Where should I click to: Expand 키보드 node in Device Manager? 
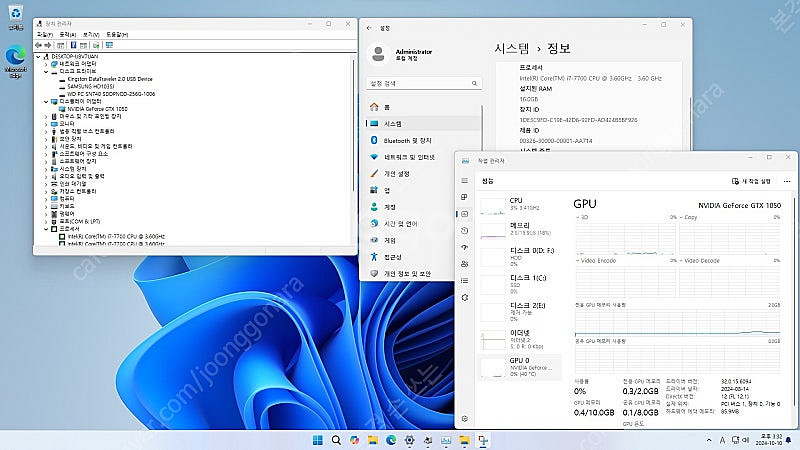[46, 206]
